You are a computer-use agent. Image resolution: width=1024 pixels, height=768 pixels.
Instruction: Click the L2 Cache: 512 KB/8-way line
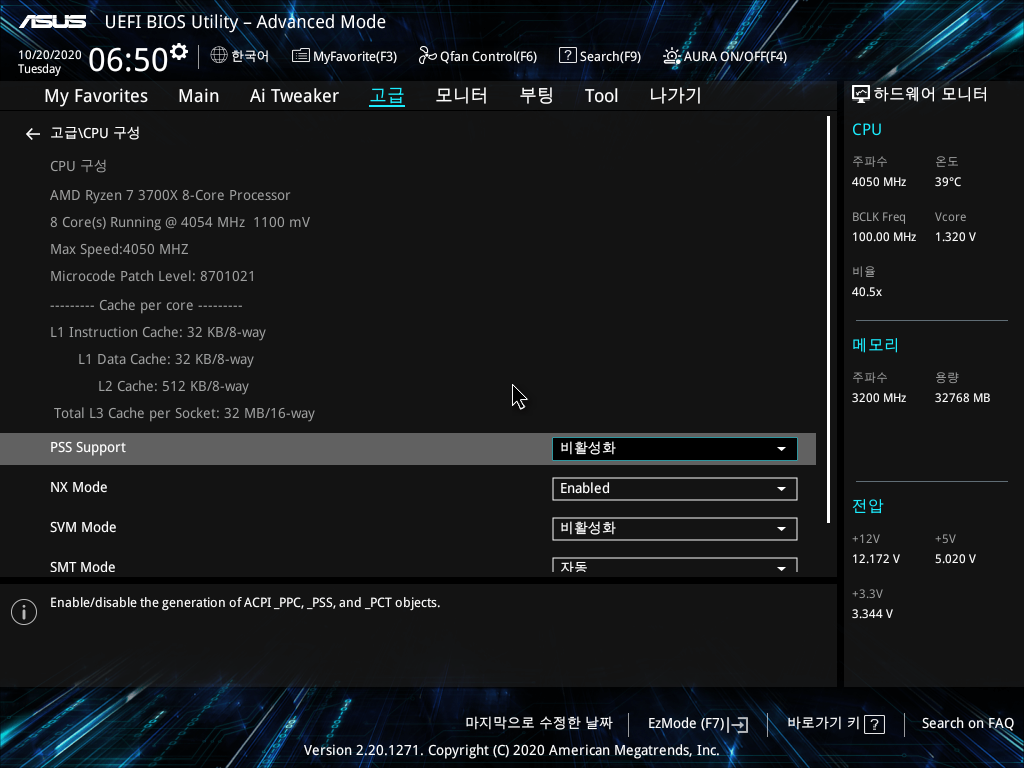(x=173, y=387)
